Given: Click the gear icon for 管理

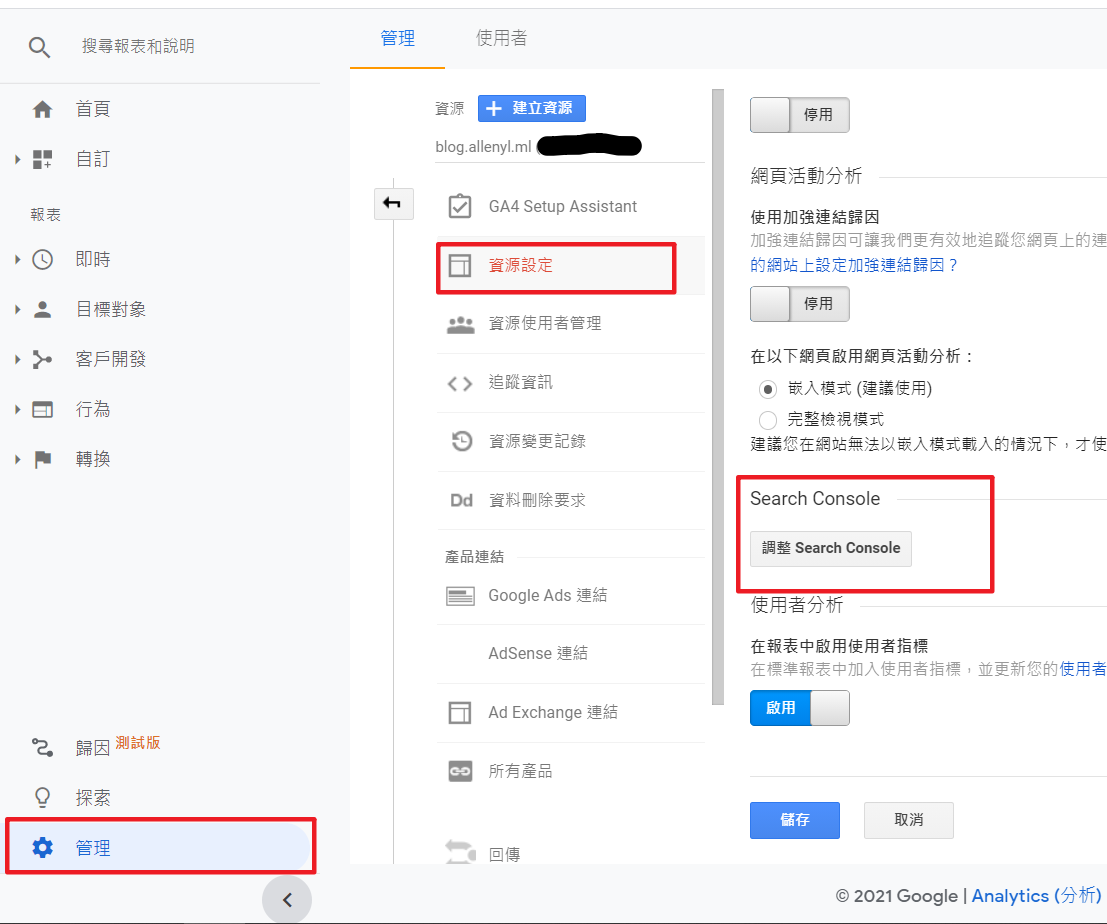Looking at the screenshot, I should (x=42, y=847).
